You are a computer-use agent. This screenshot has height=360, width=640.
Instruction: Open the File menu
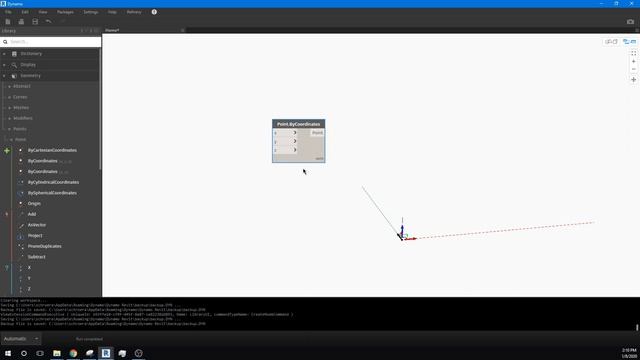click(x=8, y=12)
